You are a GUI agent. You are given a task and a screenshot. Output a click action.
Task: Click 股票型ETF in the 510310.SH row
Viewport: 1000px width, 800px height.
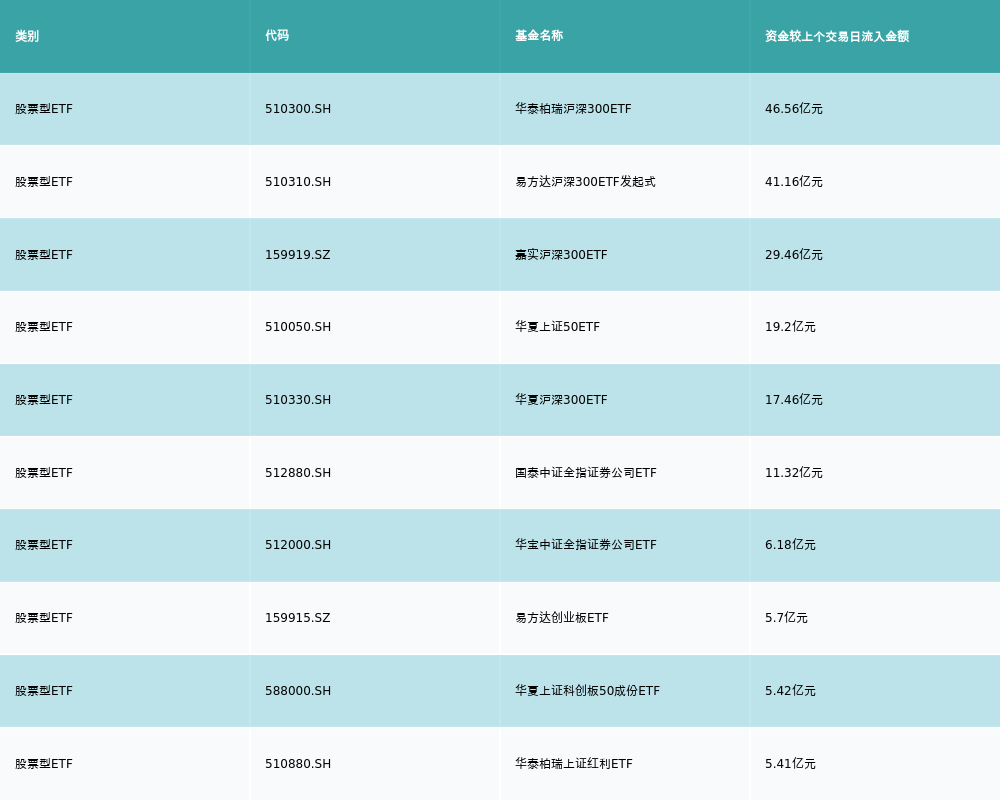[x=44, y=182]
